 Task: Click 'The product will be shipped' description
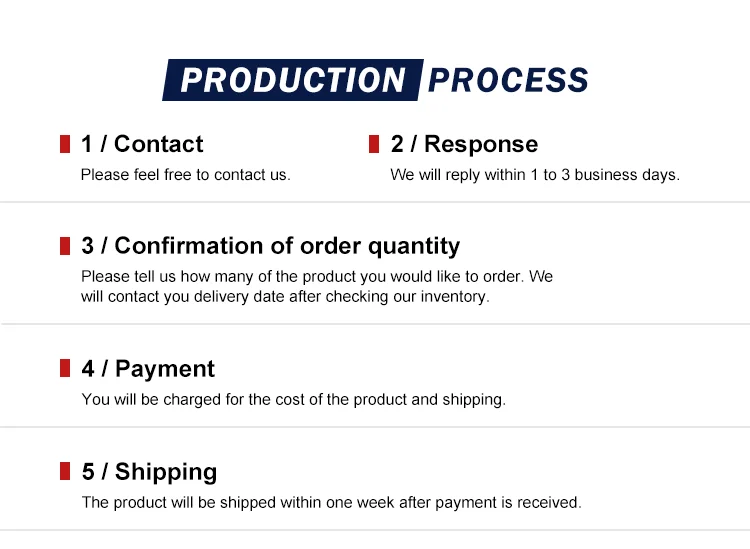pos(331,503)
